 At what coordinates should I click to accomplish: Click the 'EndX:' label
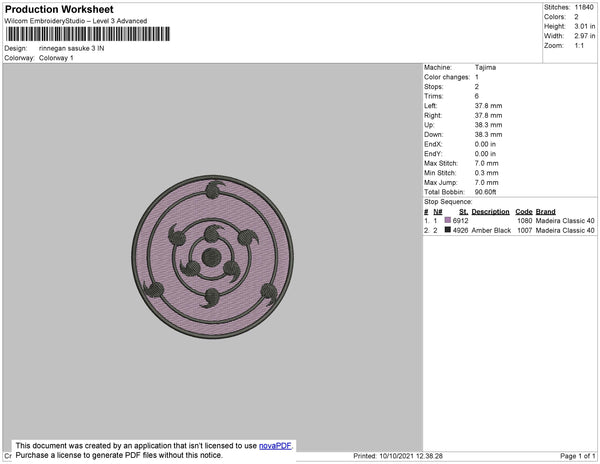click(x=433, y=144)
